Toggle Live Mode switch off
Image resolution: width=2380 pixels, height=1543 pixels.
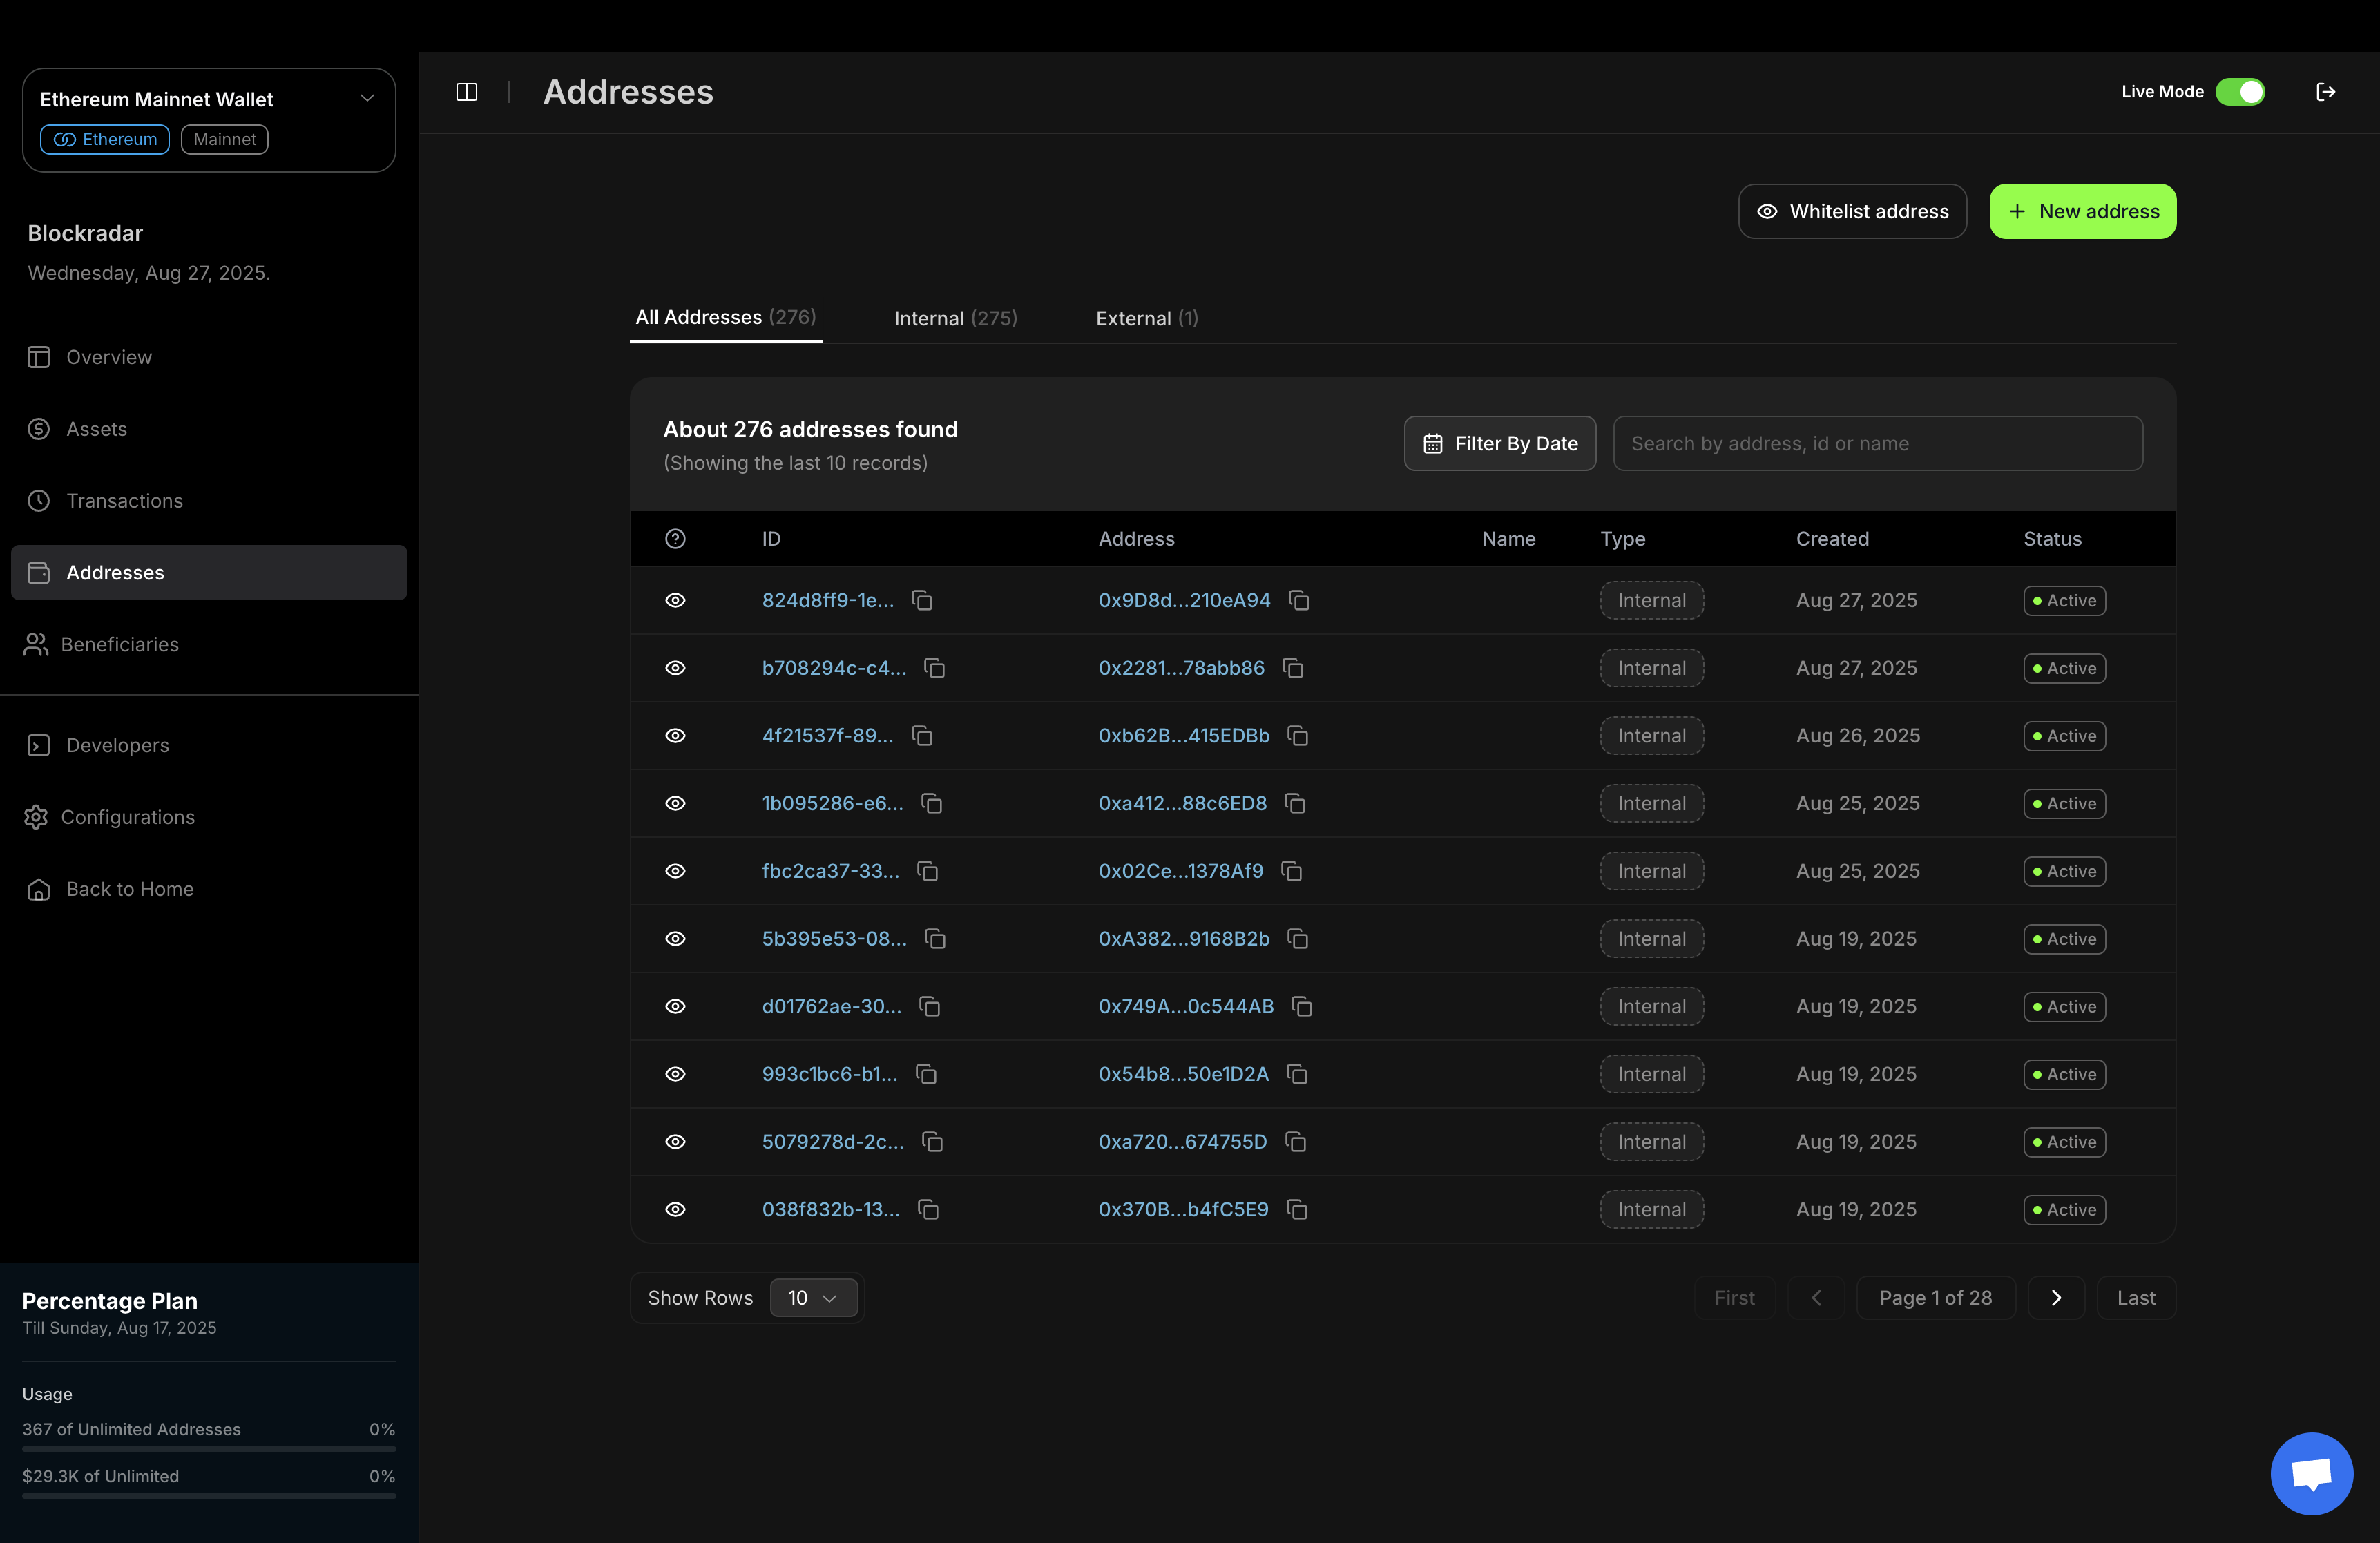(x=2240, y=92)
